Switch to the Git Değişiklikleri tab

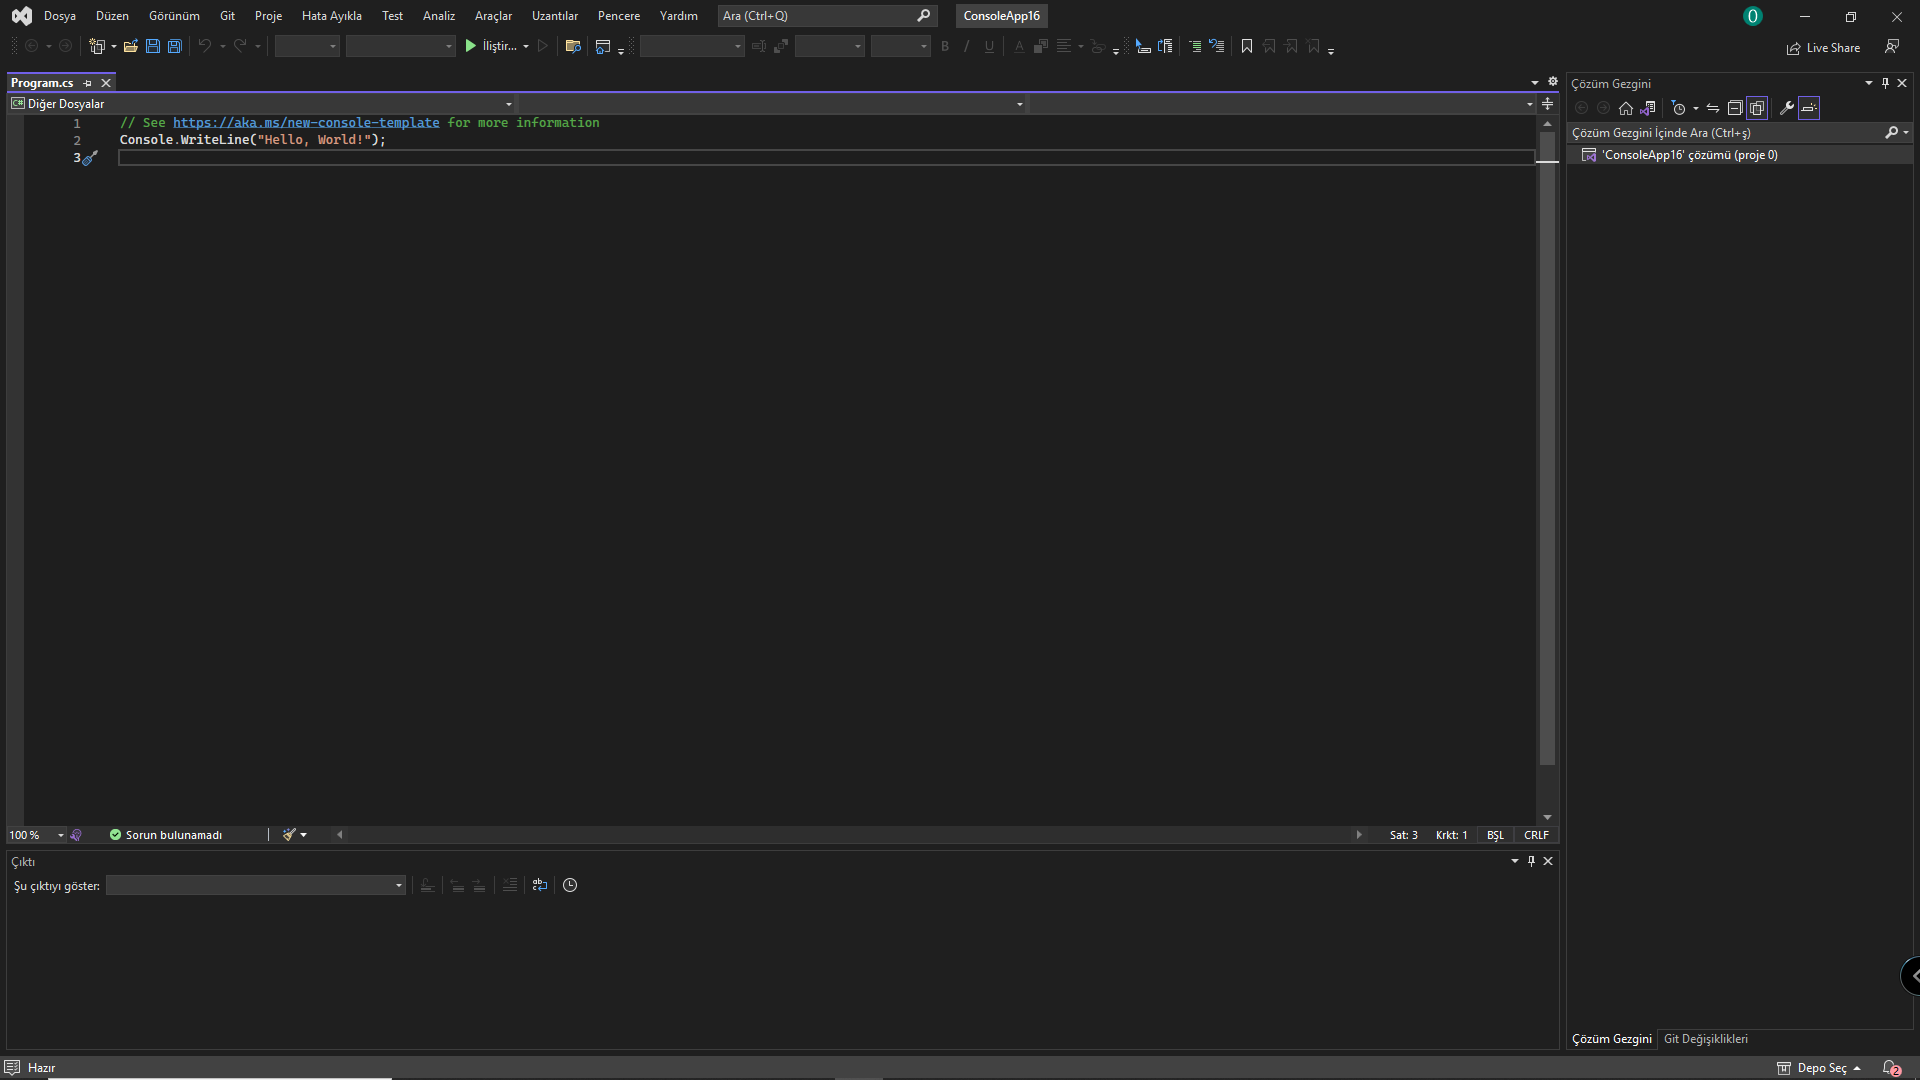point(1706,1039)
